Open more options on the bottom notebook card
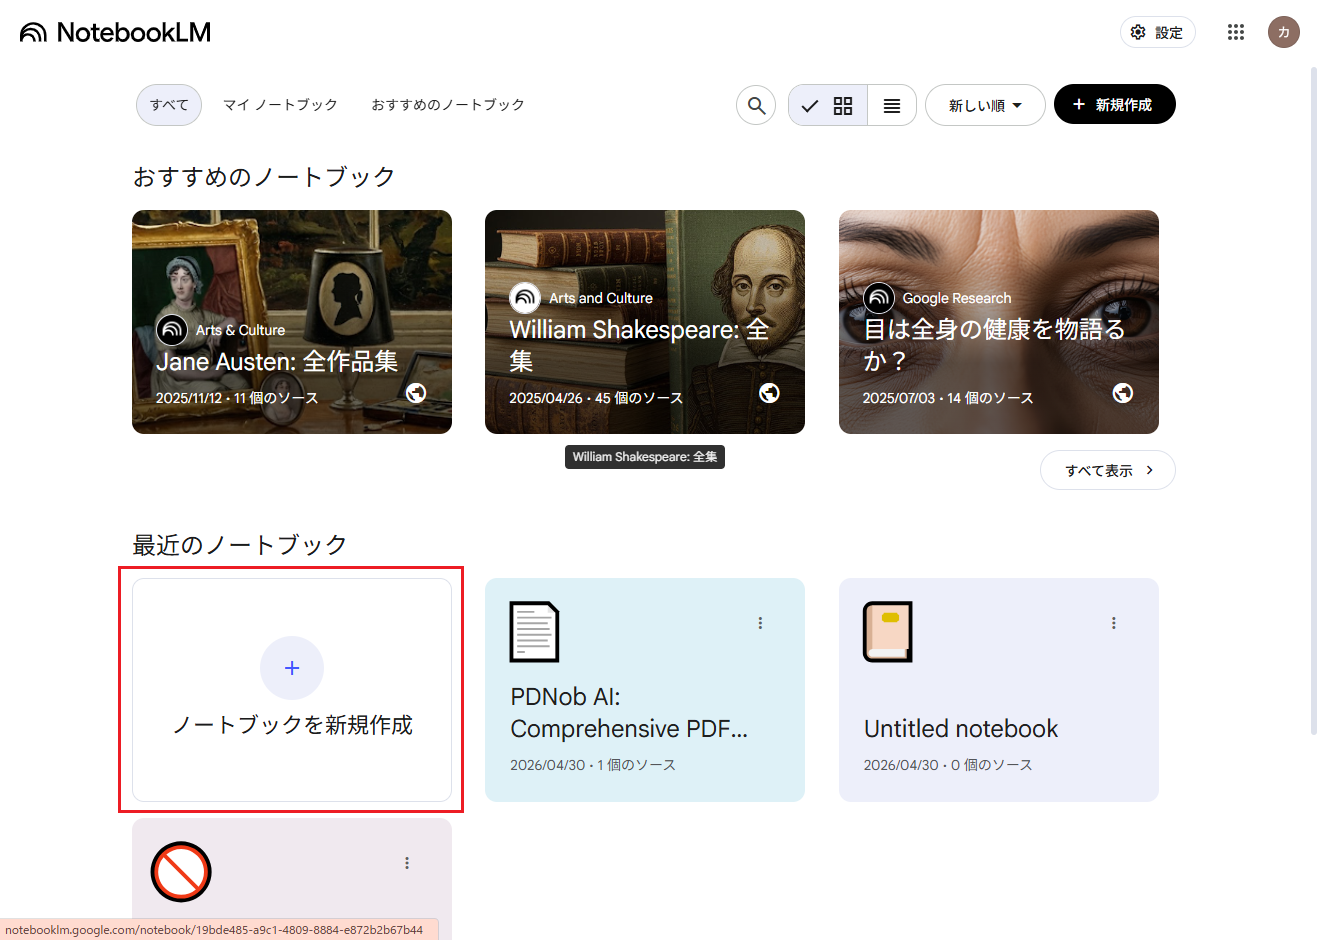The width and height of the screenshot is (1320, 940). [x=407, y=863]
